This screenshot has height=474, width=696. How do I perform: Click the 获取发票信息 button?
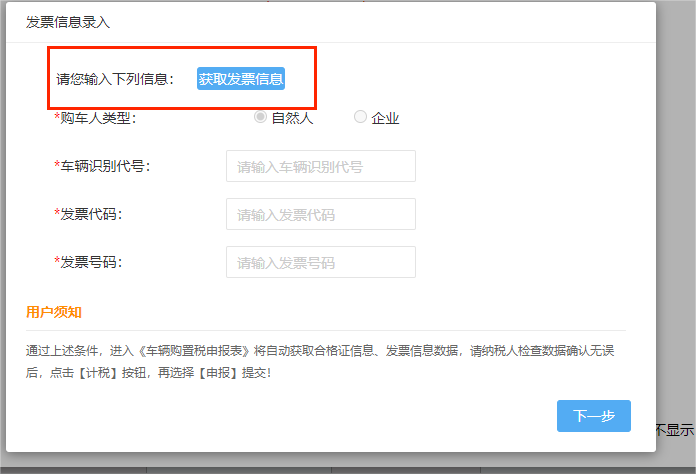241,79
